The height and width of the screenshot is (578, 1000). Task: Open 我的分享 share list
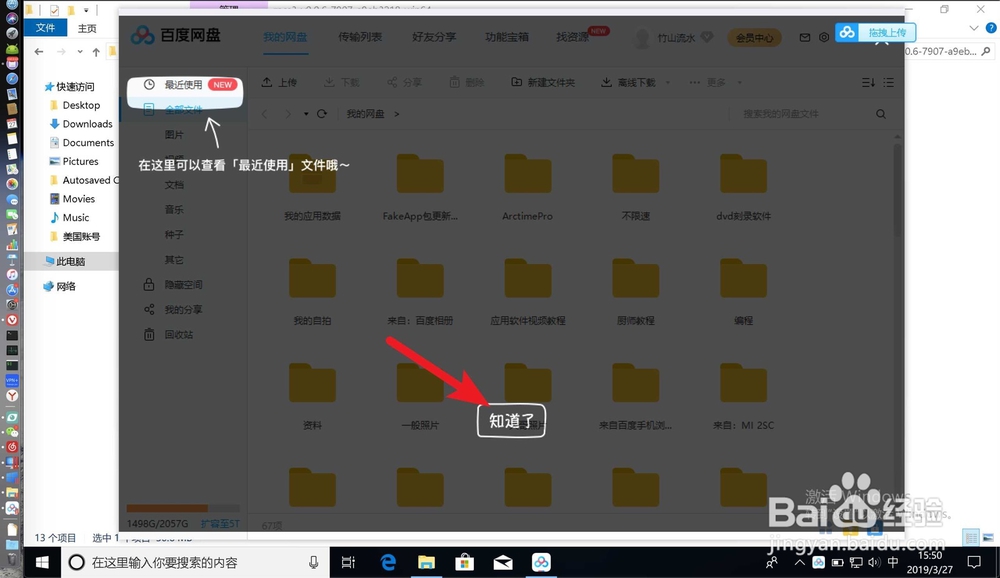pyautogui.click(x=173, y=309)
